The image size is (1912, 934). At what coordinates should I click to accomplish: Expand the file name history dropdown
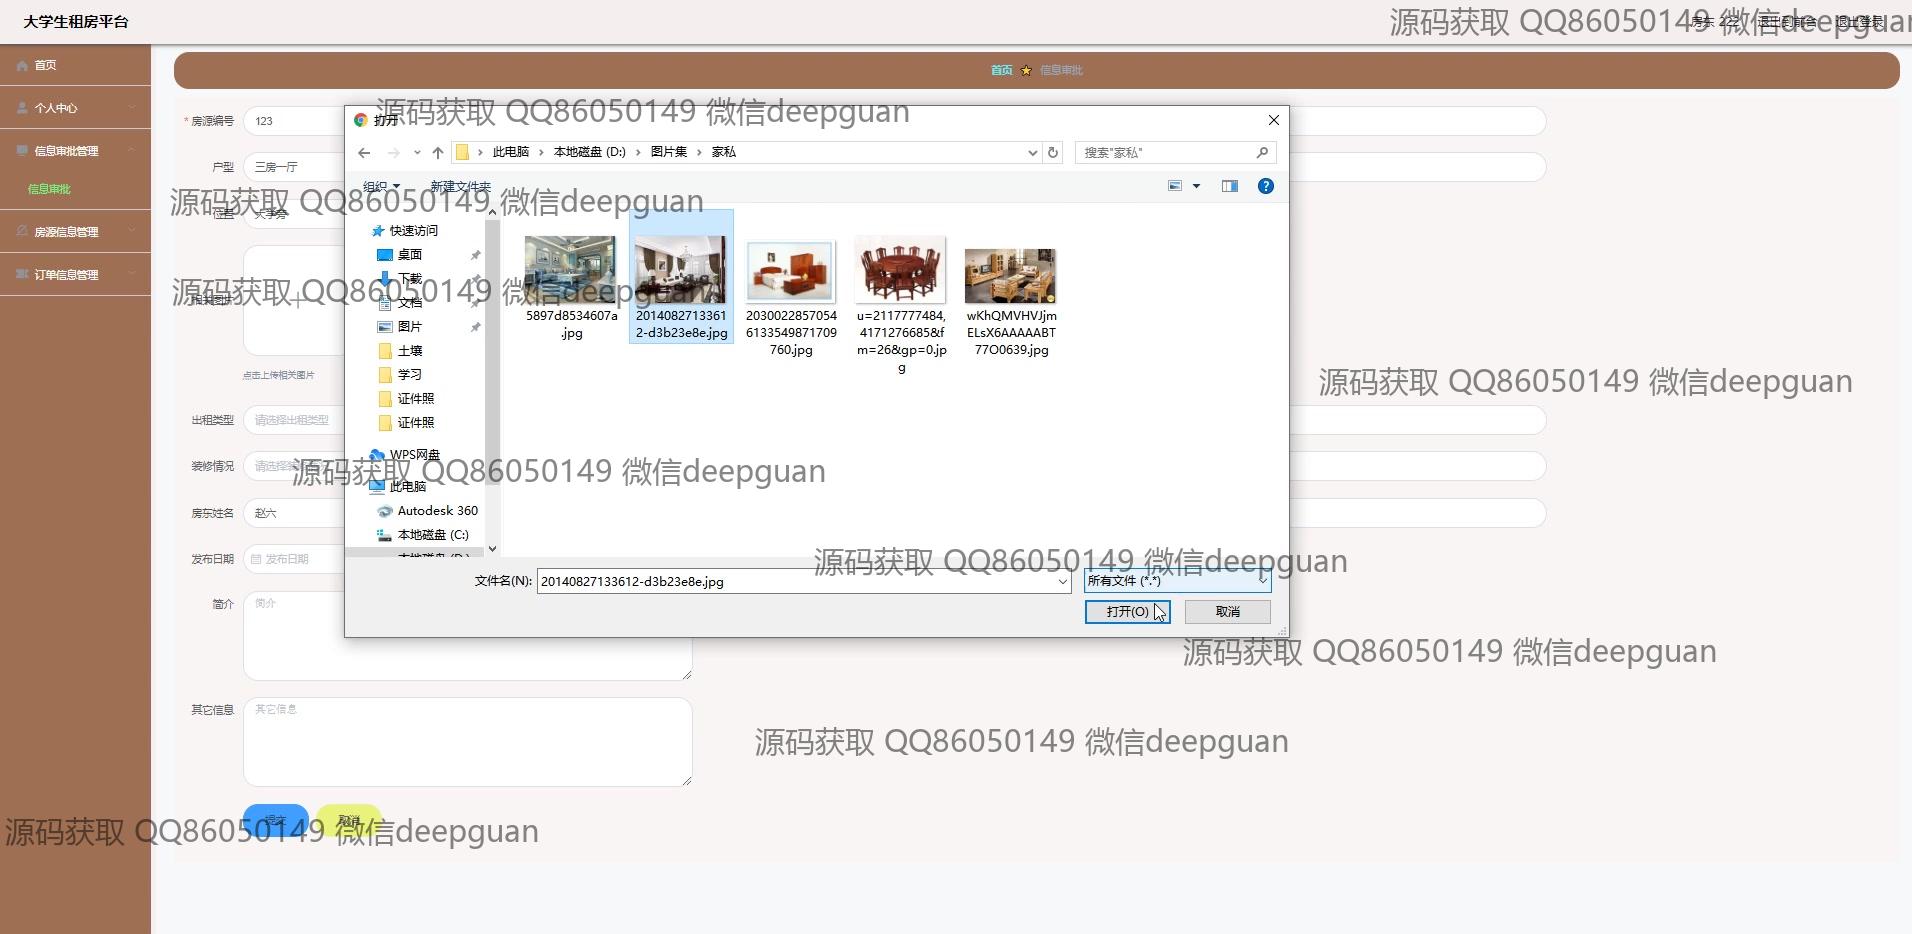point(1062,582)
